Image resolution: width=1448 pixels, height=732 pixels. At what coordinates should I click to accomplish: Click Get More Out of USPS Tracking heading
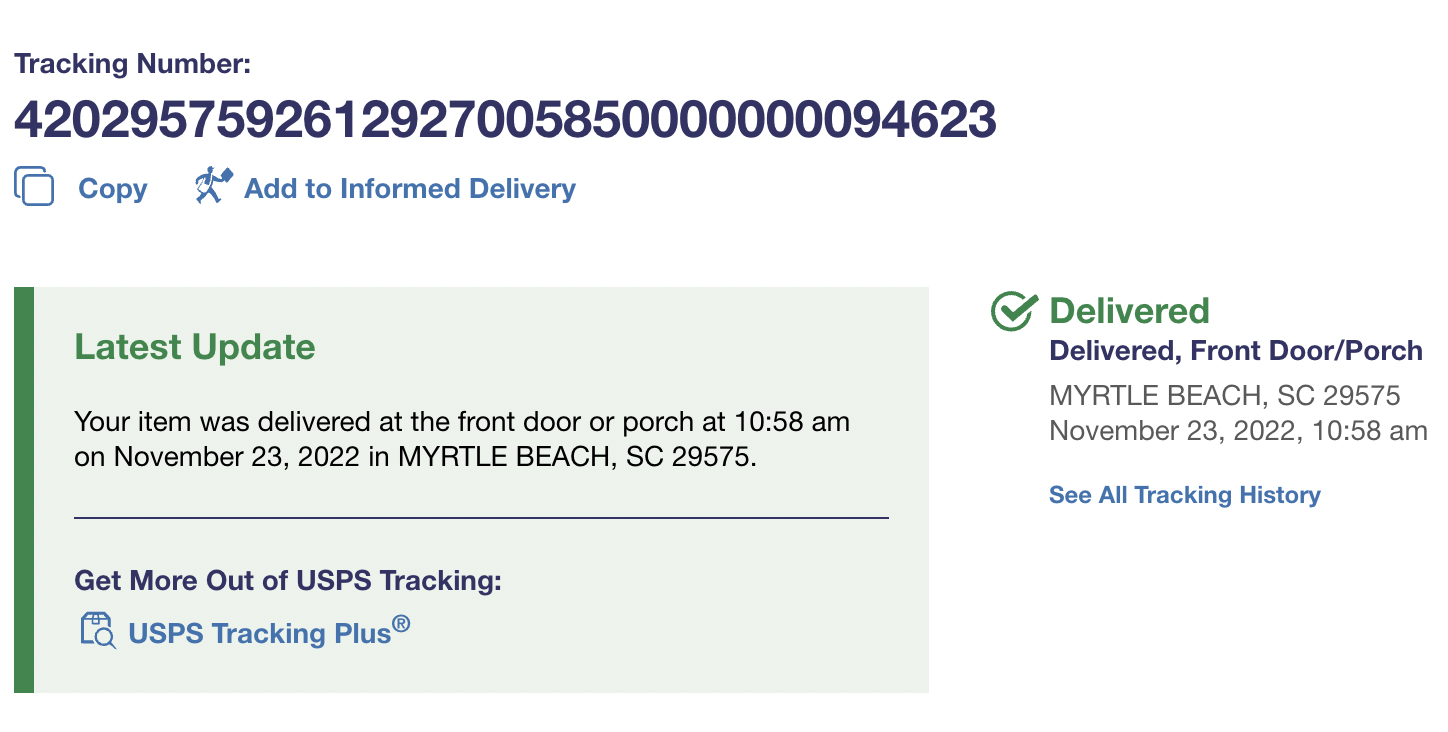coord(288,580)
